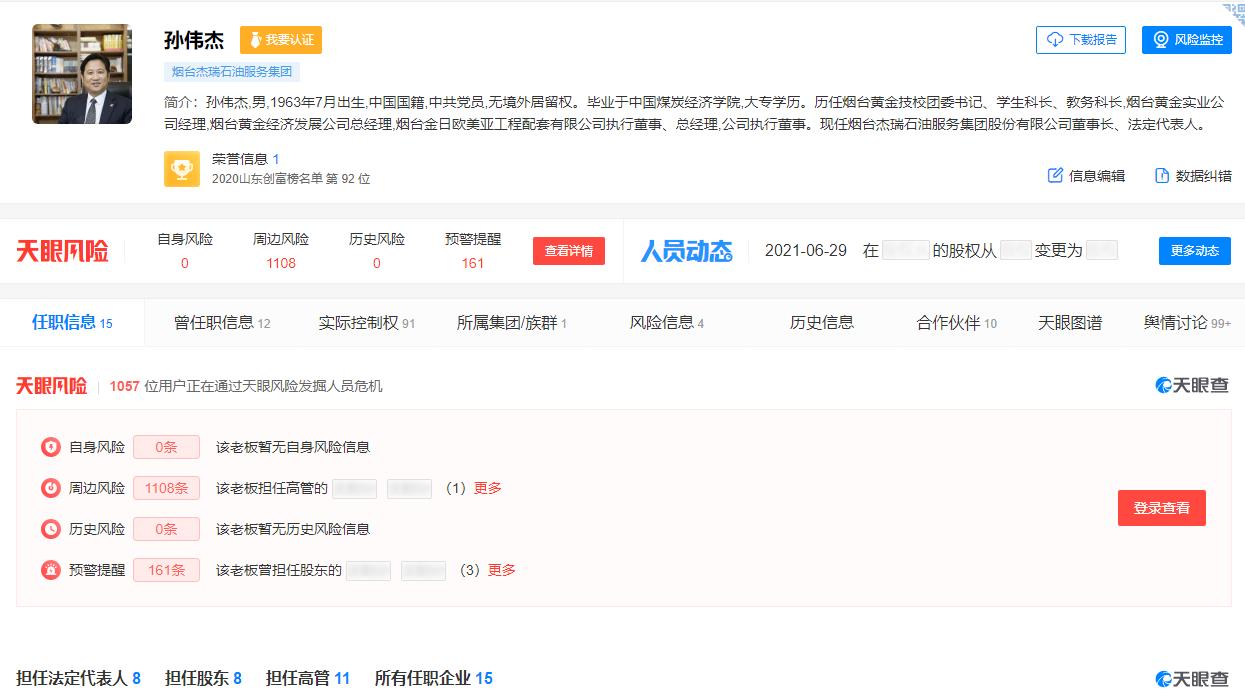The image size is (1245, 700).
Task: Select 担任法定代表人 8 sub-tab
Action: [78, 678]
